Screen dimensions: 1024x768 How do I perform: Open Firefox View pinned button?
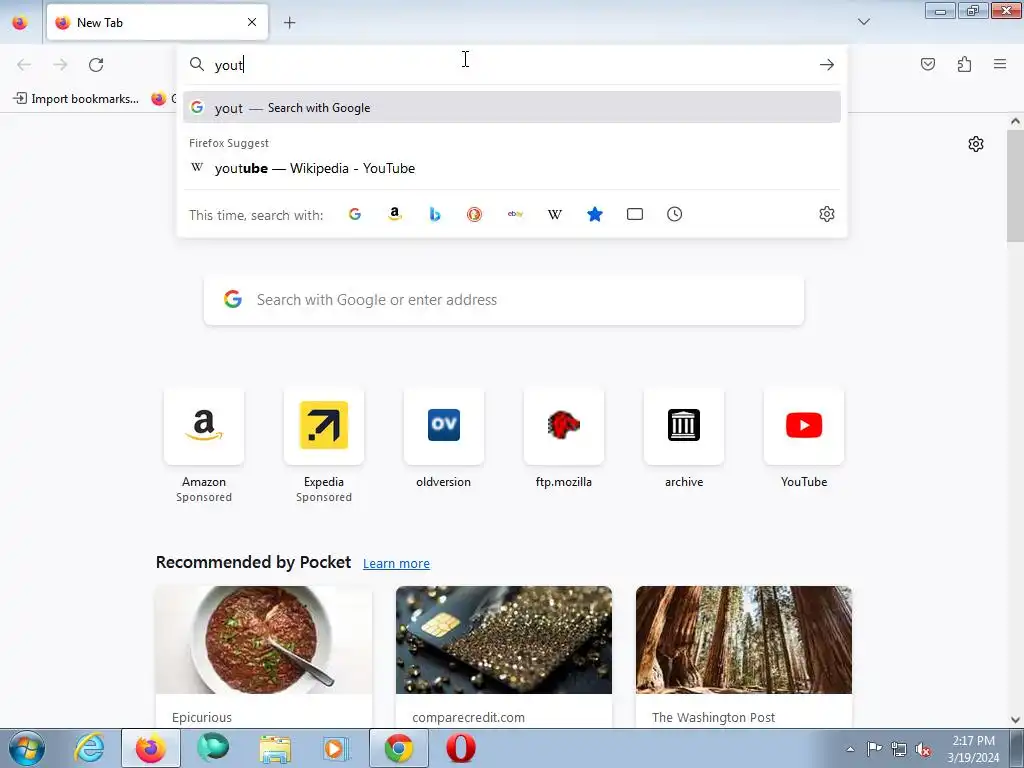click(20, 22)
